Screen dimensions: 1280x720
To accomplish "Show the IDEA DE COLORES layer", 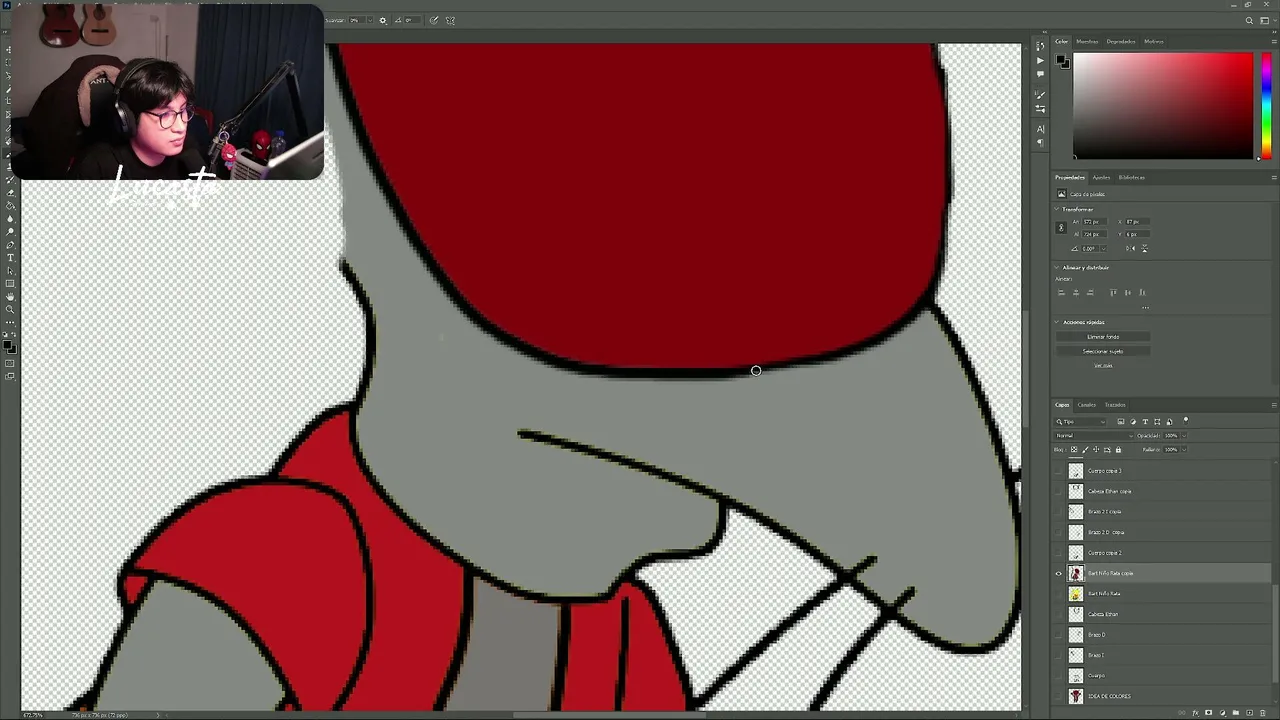I will tap(1059, 696).
